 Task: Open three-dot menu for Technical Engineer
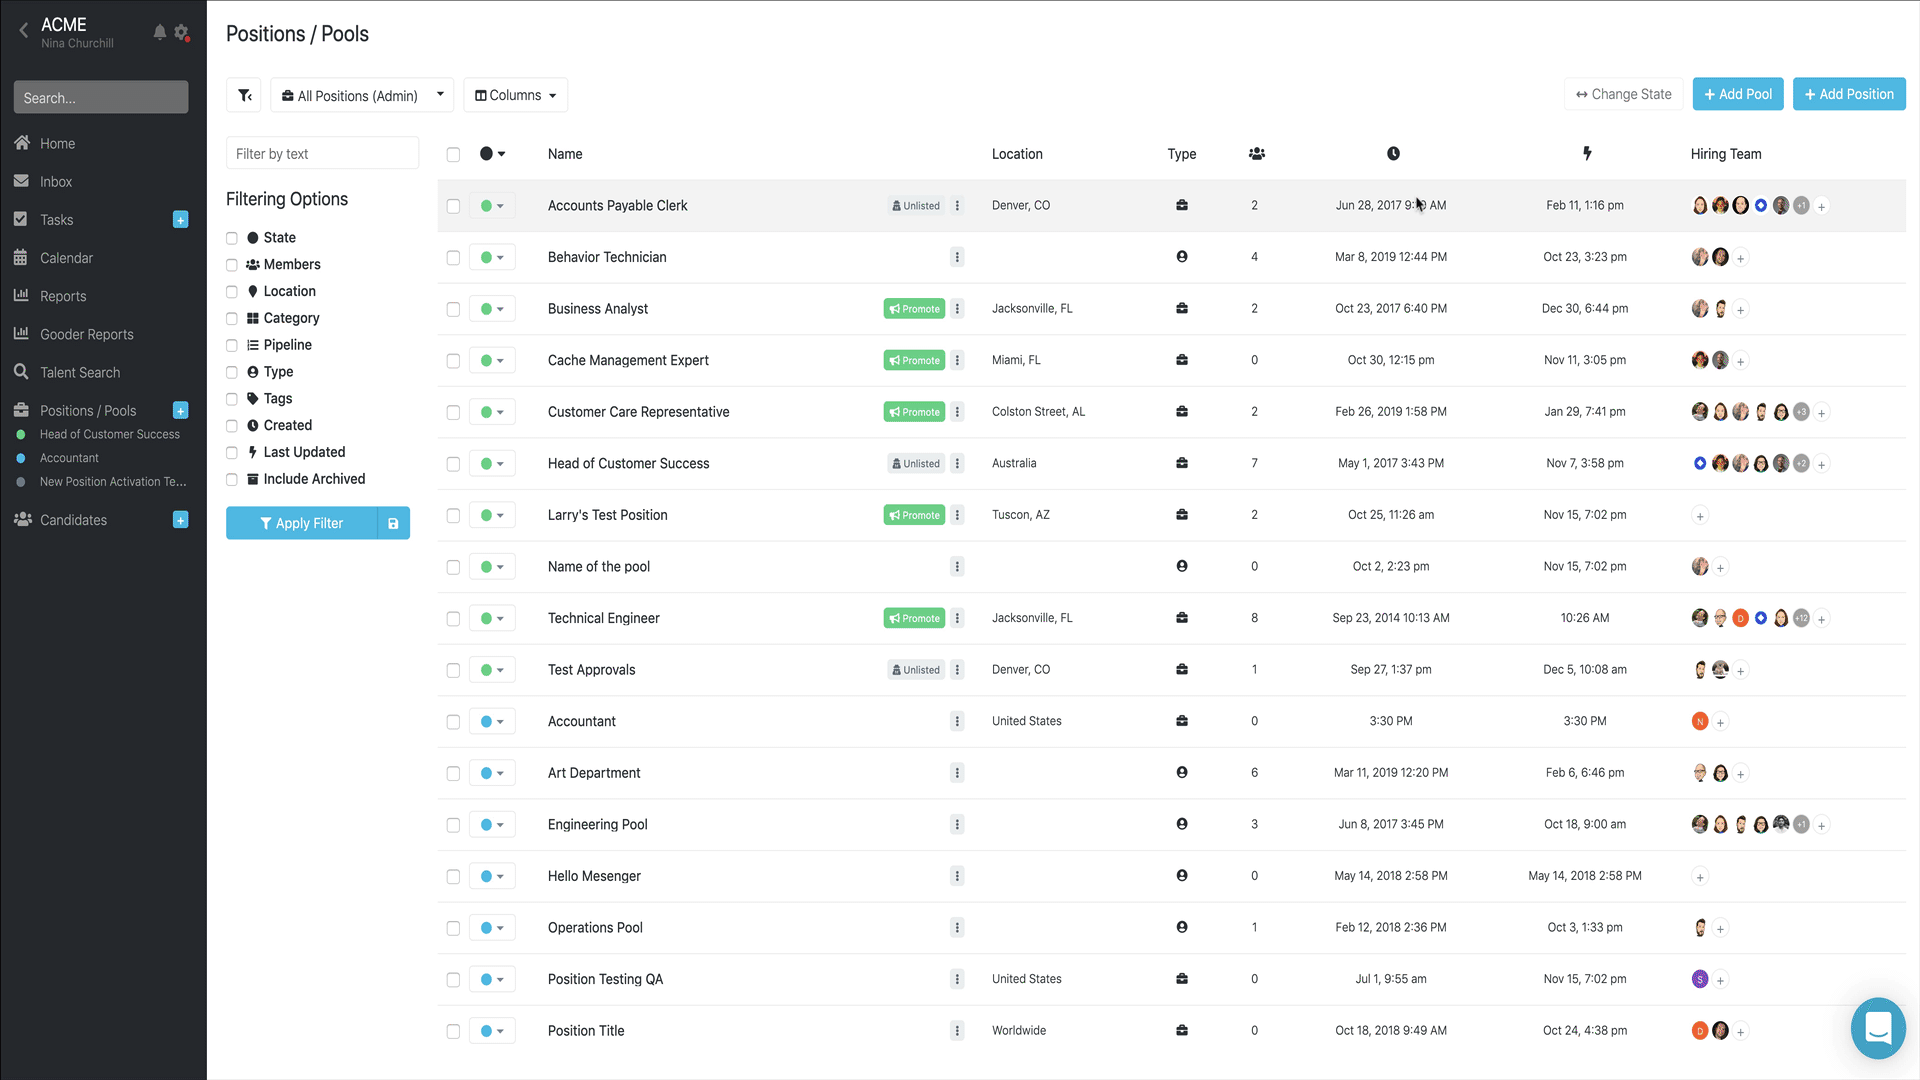[x=957, y=618]
